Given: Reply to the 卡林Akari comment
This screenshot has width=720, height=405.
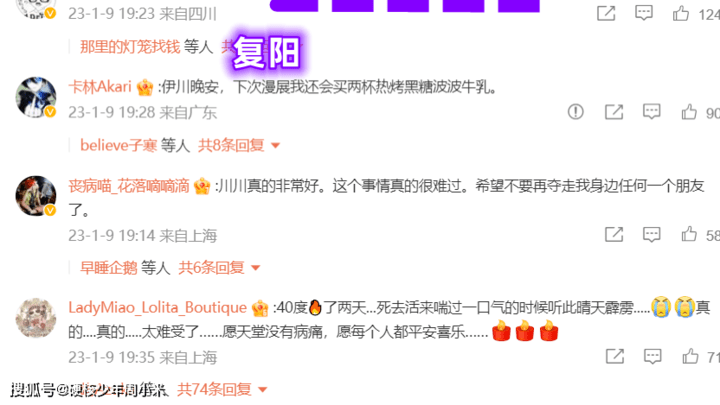Looking at the screenshot, I should (x=651, y=112).
